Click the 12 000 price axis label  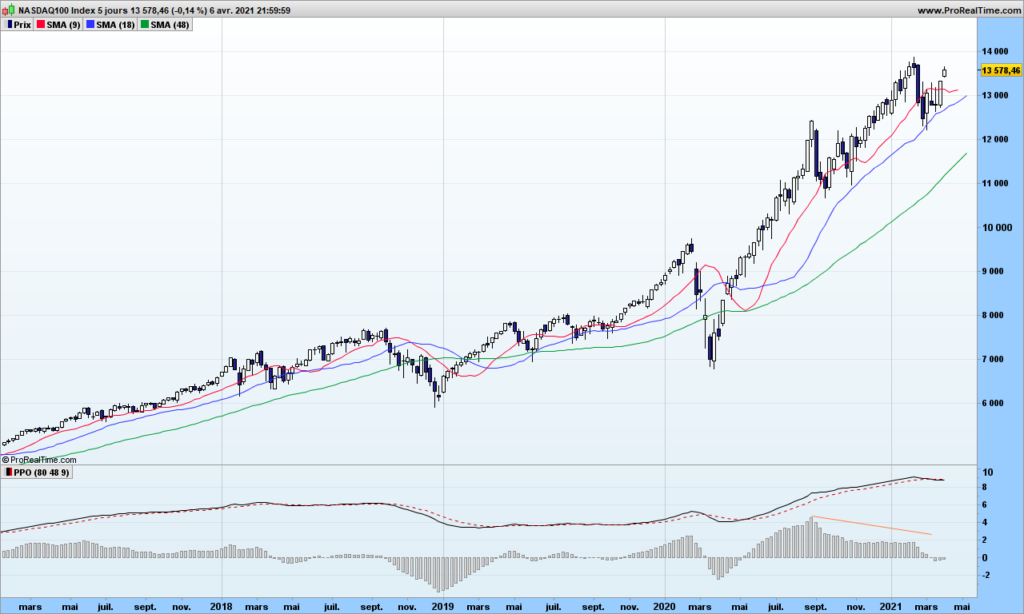tap(995, 140)
